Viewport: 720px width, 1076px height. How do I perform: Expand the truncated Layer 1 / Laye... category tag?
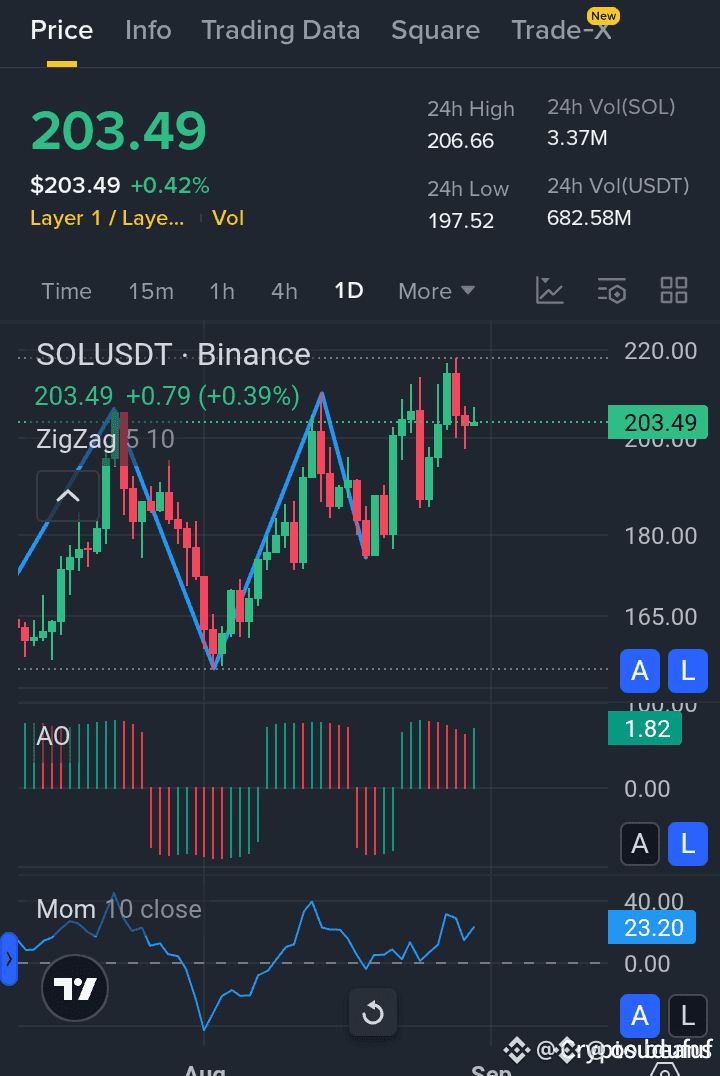pyautogui.click(x=107, y=218)
